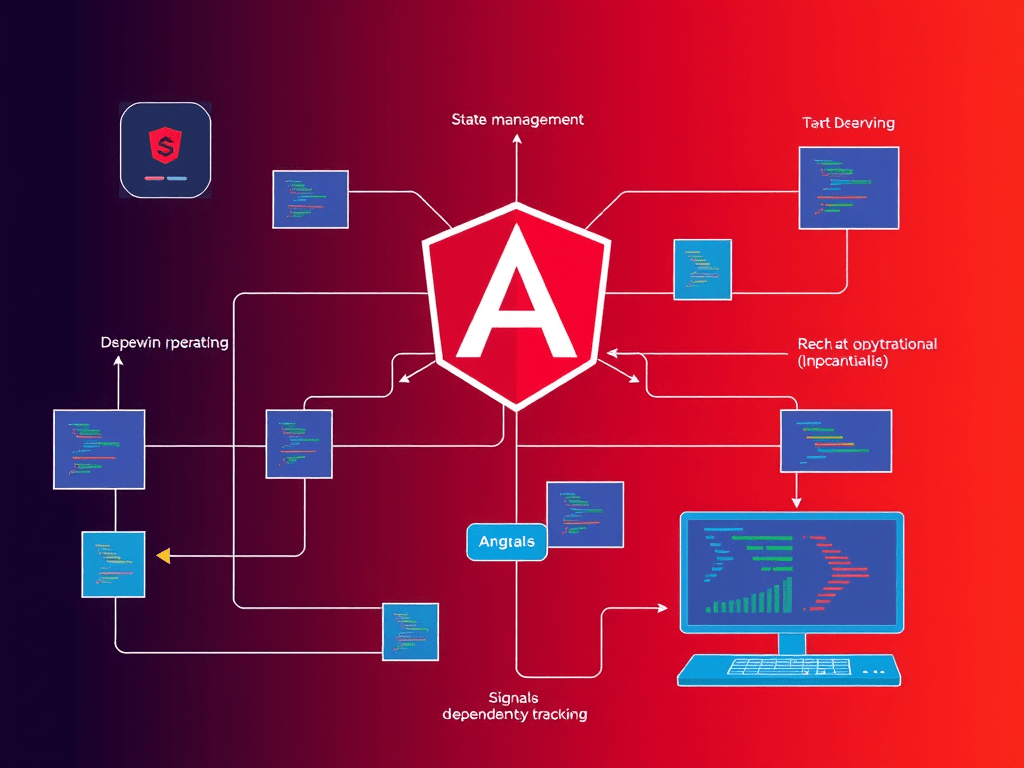Select the State management label
The height and width of the screenshot is (768, 1024).
(516, 119)
